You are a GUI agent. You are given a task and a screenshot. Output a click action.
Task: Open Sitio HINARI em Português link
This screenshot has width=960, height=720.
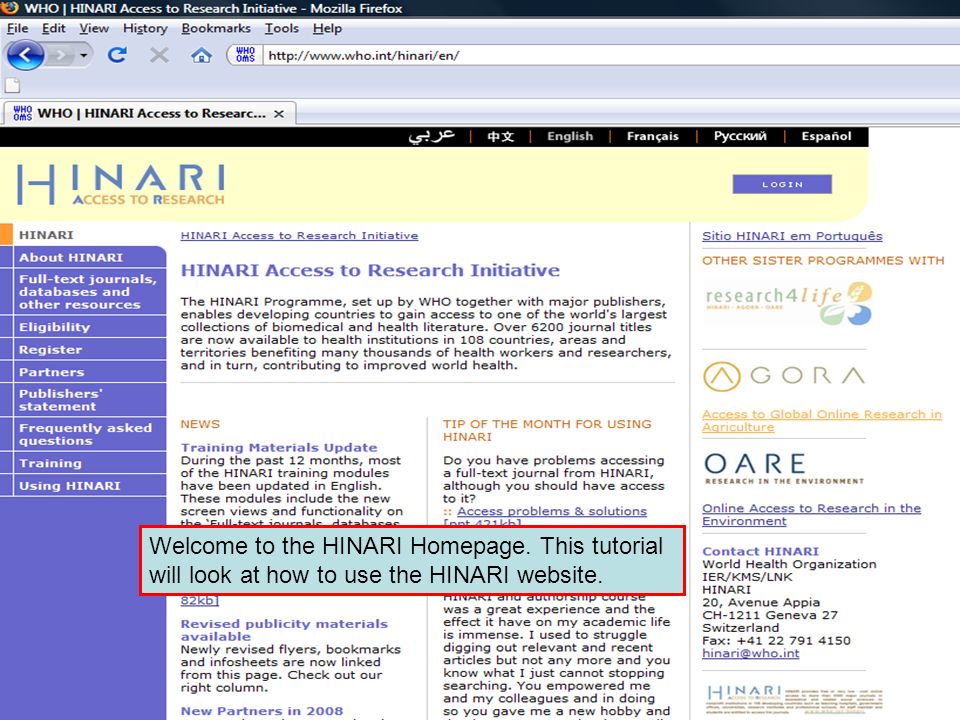pos(792,236)
